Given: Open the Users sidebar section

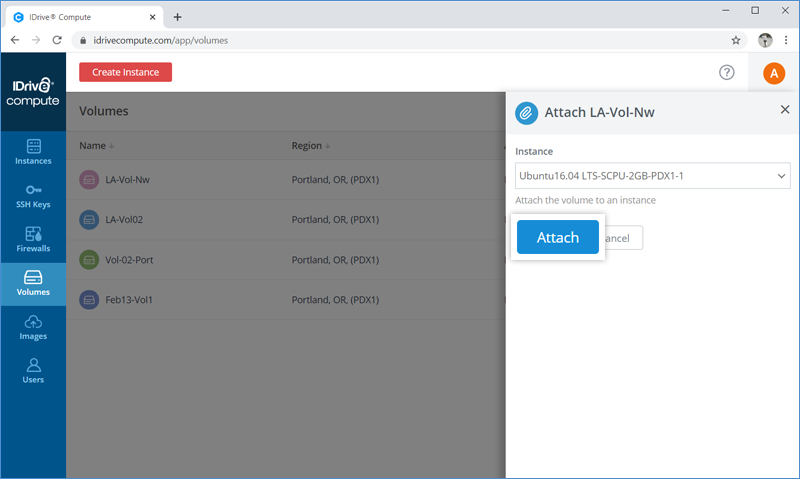Looking at the screenshot, I should 33,371.
